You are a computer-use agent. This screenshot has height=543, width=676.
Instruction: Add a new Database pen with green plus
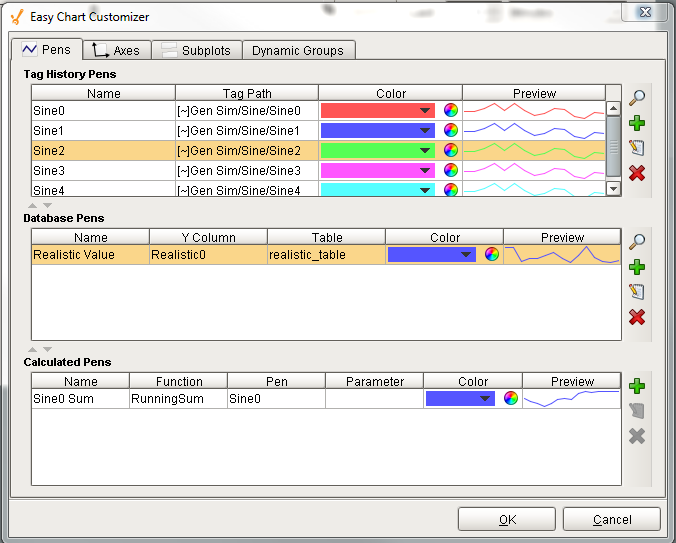click(637, 267)
